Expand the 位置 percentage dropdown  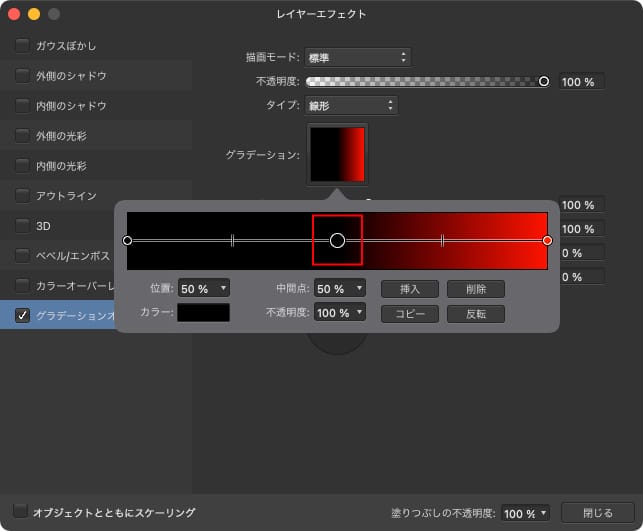click(x=204, y=288)
